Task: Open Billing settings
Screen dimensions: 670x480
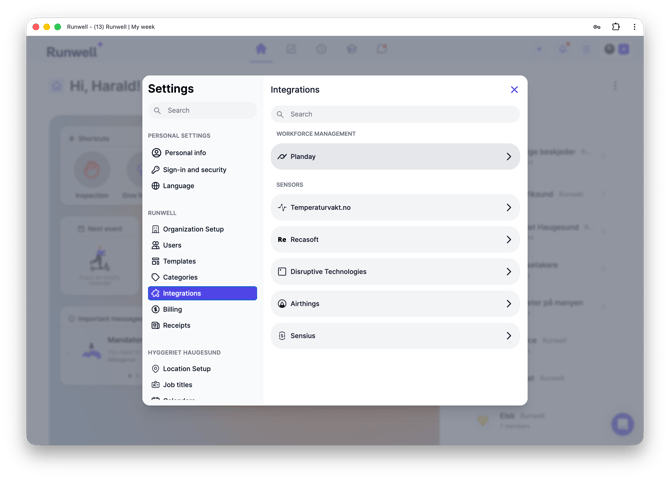Action: pyautogui.click(x=202, y=309)
